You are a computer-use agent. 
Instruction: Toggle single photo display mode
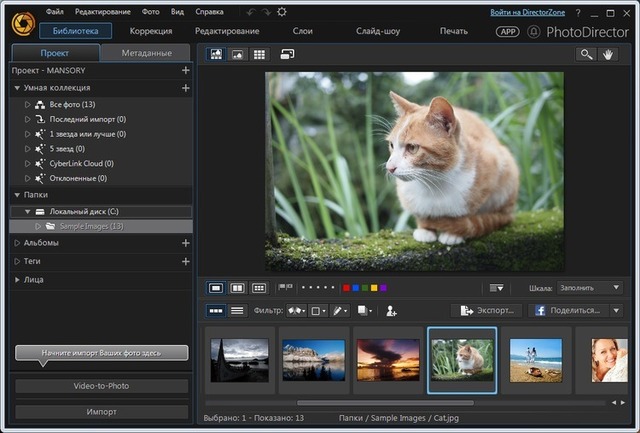pos(216,288)
